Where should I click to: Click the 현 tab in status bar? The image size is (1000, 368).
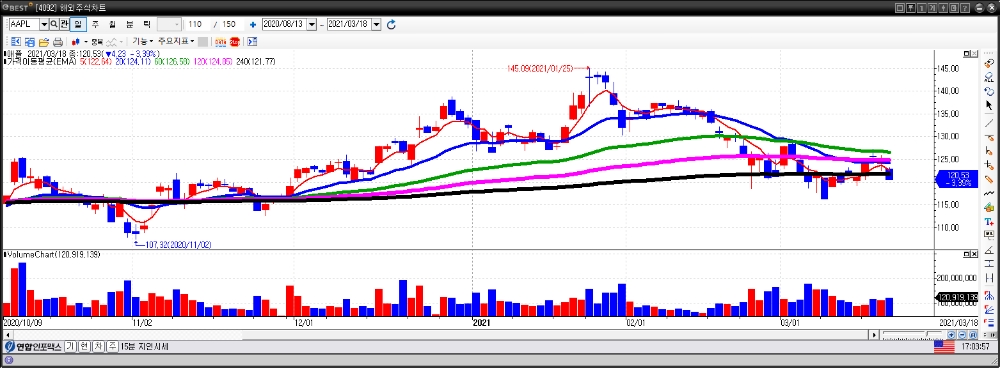coord(84,346)
